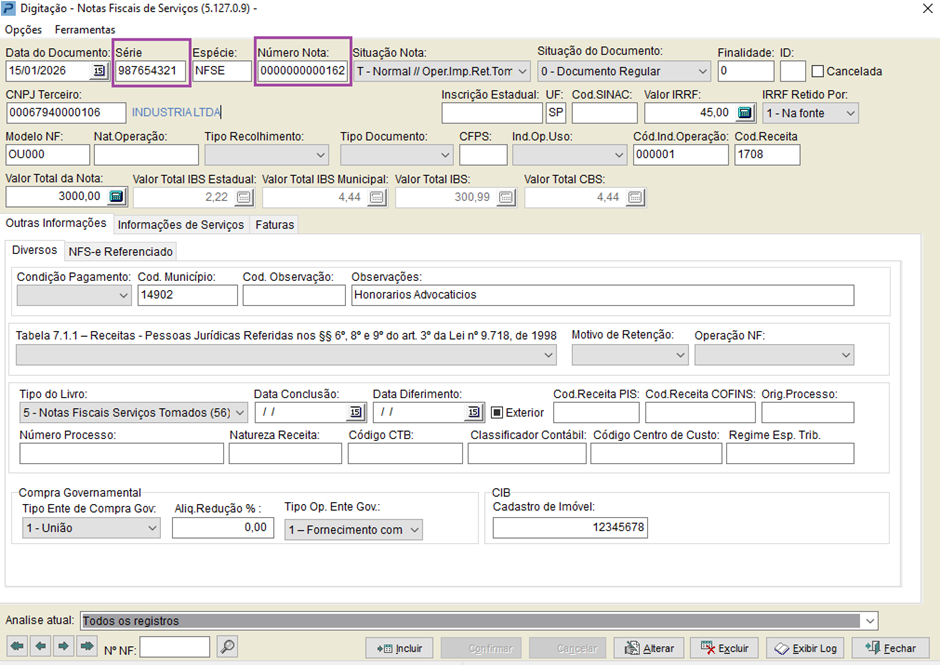Toggle the Cancelada checkbox
Screen dimensions: 940x665
[818, 71]
